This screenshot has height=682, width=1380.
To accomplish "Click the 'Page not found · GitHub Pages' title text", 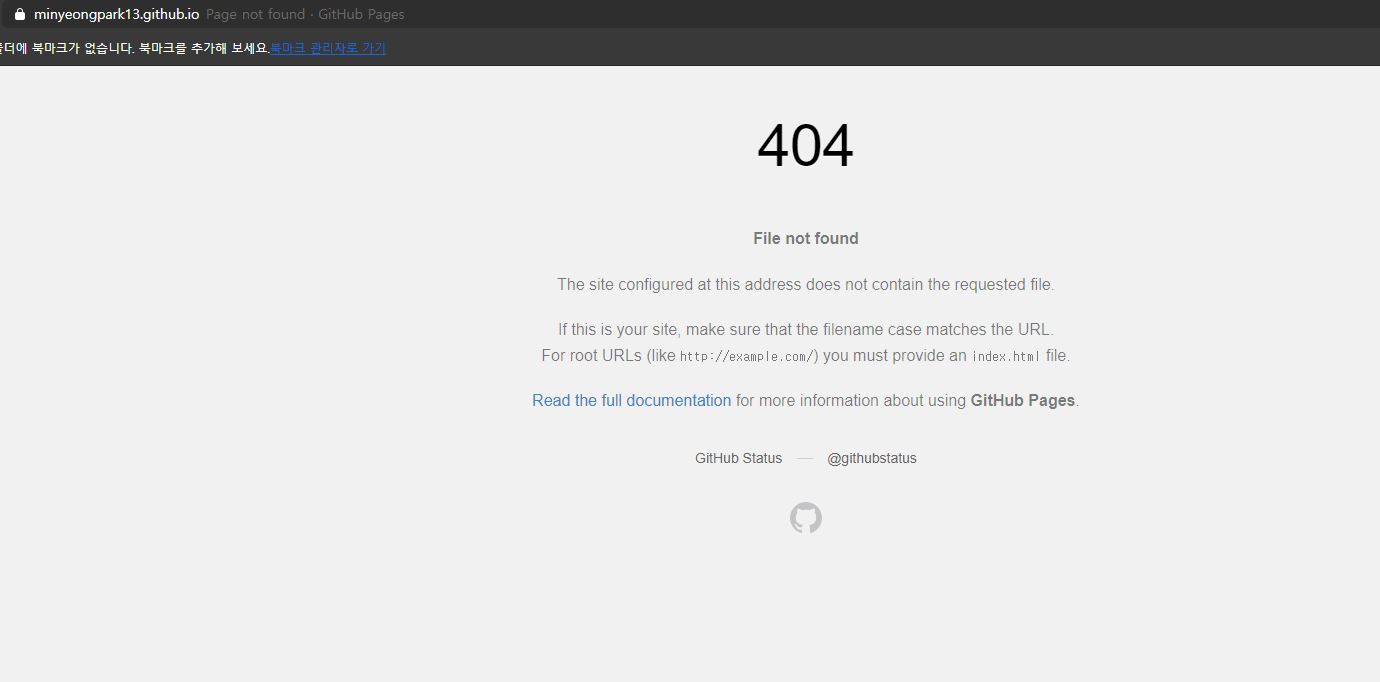I will [x=305, y=14].
